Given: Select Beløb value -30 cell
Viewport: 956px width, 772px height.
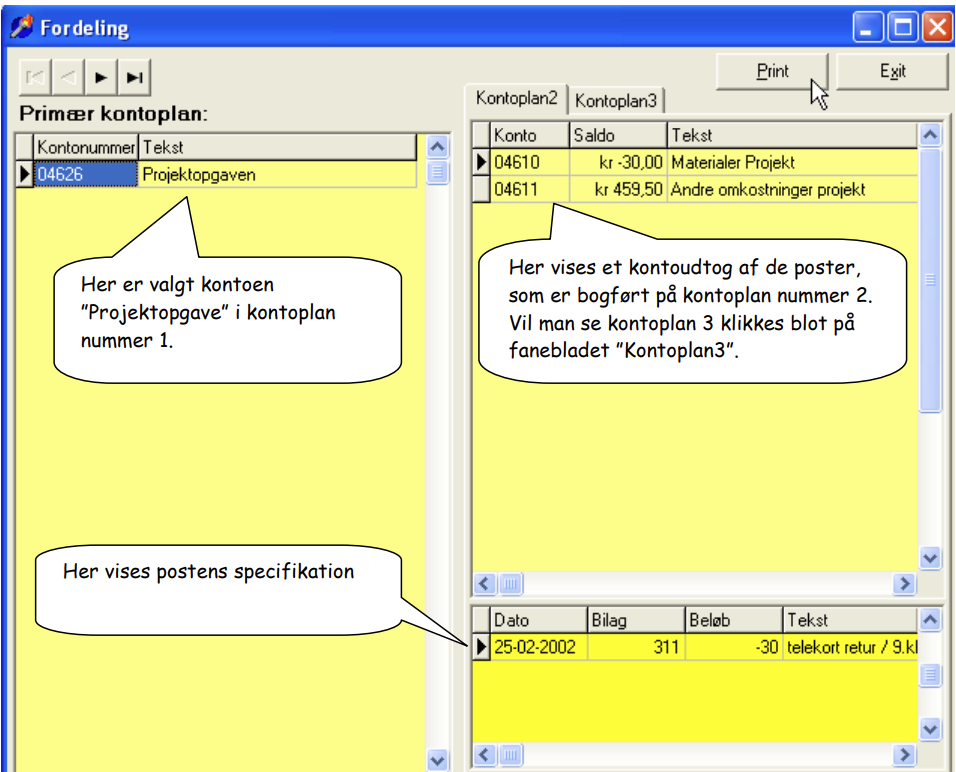Looking at the screenshot, I should [x=734, y=647].
